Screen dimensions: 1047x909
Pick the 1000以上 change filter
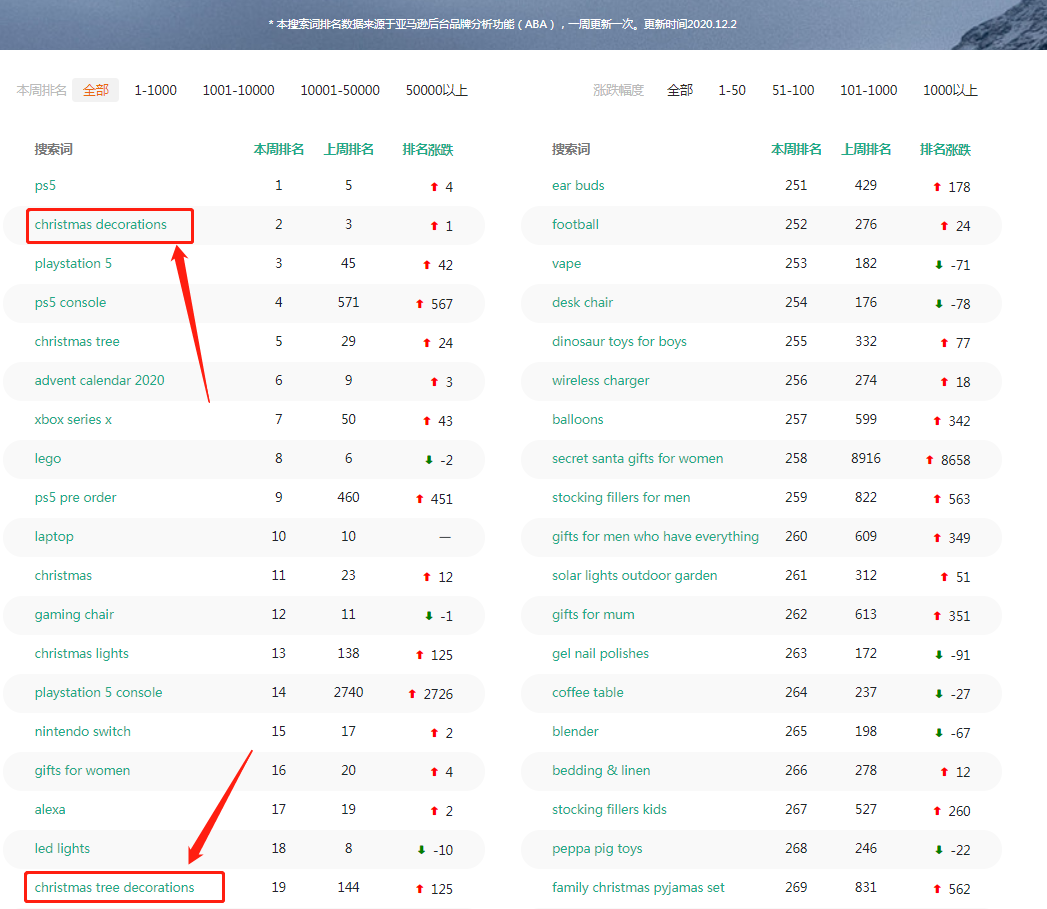pyautogui.click(x=950, y=90)
